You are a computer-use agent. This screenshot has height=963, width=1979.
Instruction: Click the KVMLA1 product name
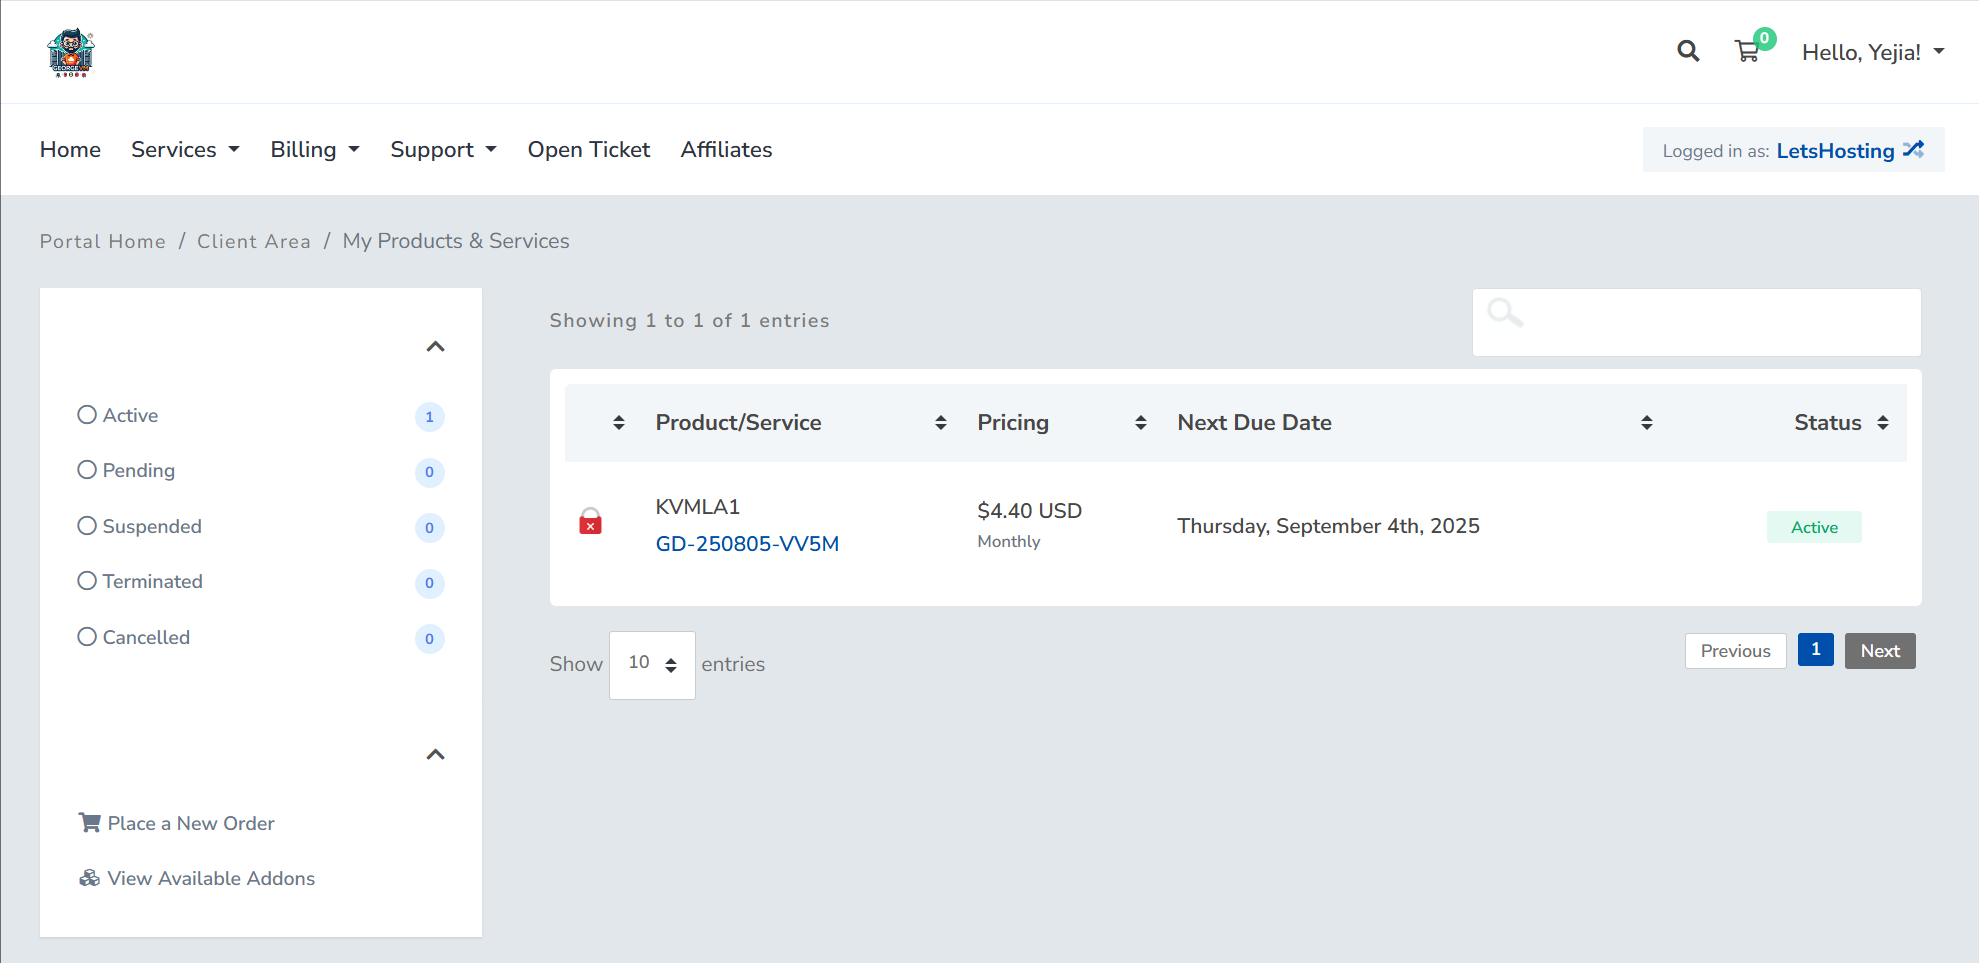pyautogui.click(x=698, y=507)
